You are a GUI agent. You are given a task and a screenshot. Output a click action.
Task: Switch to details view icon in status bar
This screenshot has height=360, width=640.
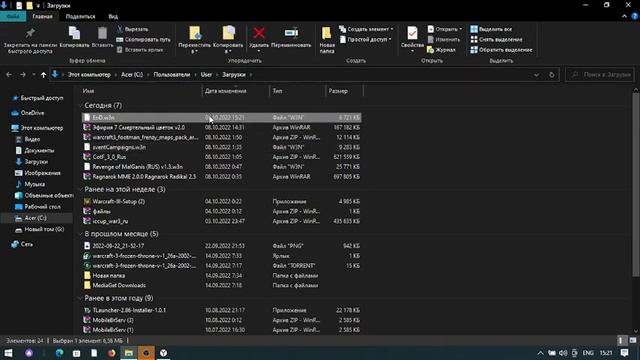(x=621, y=340)
